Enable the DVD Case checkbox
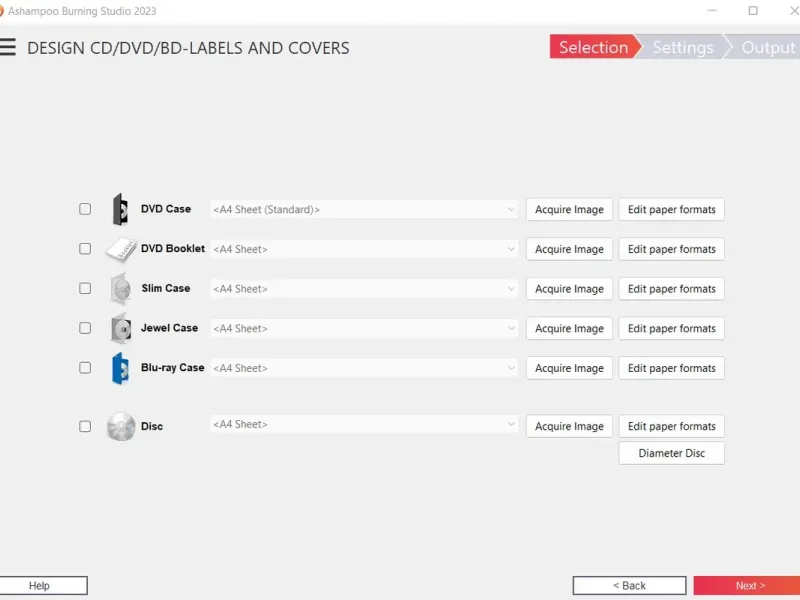This screenshot has width=800, height=600. click(85, 209)
